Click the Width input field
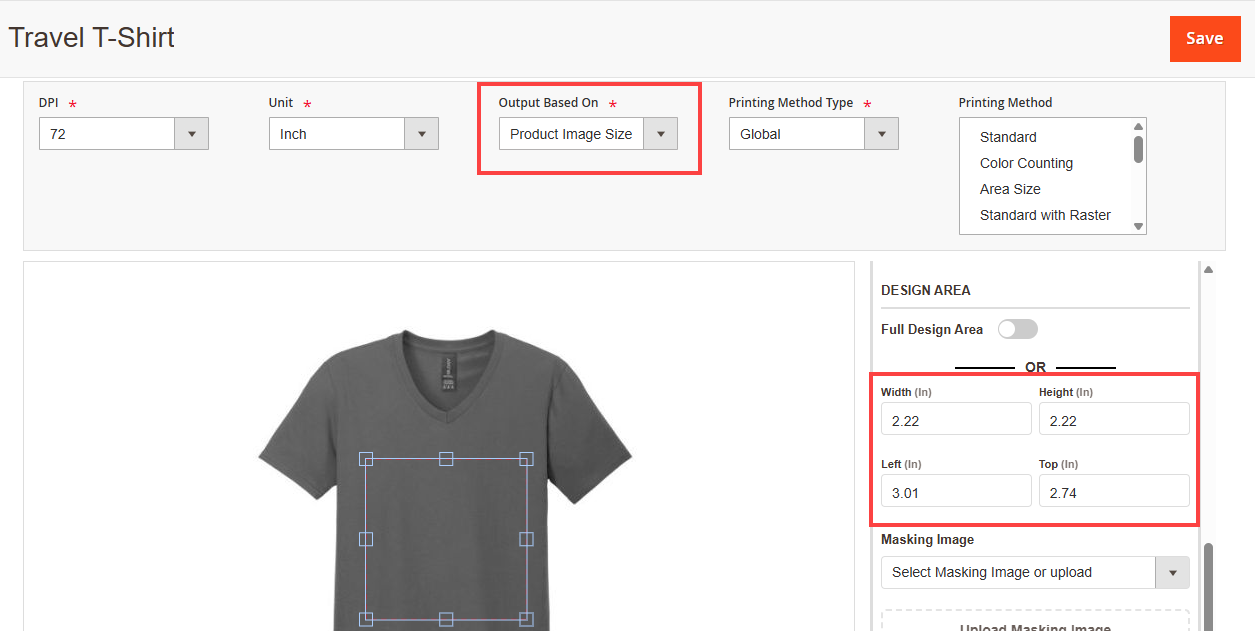Image resolution: width=1255 pixels, height=631 pixels. 955,420
